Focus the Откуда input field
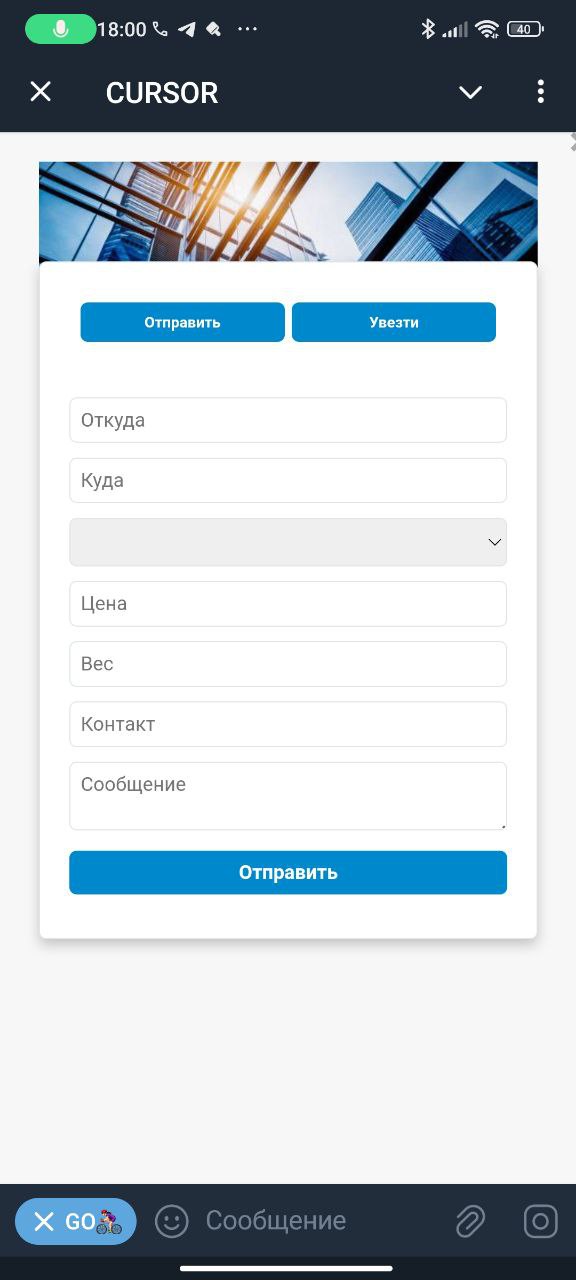Viewport: 576px width, 1280px height. pos(288,420)
